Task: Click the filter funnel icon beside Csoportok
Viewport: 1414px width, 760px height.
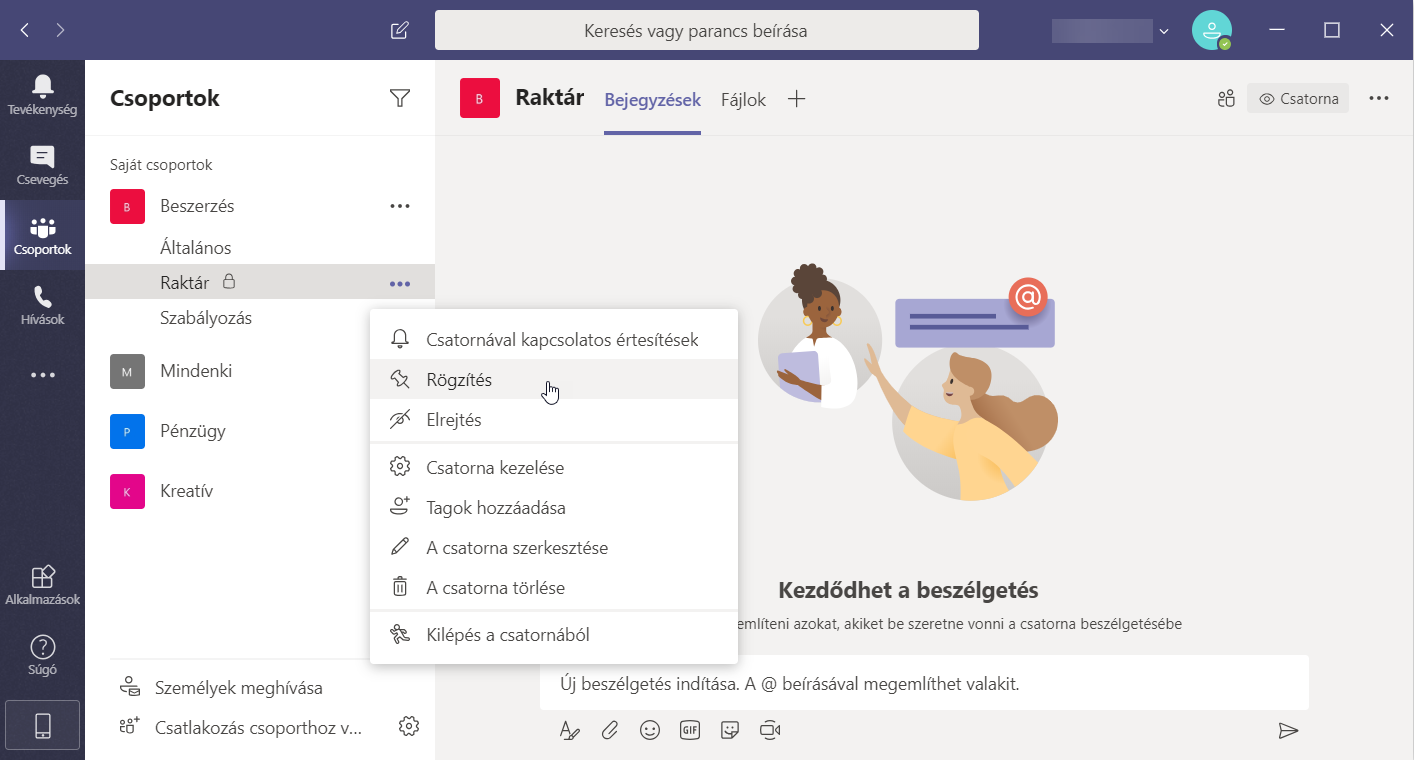Action: [x=400, y=98]
